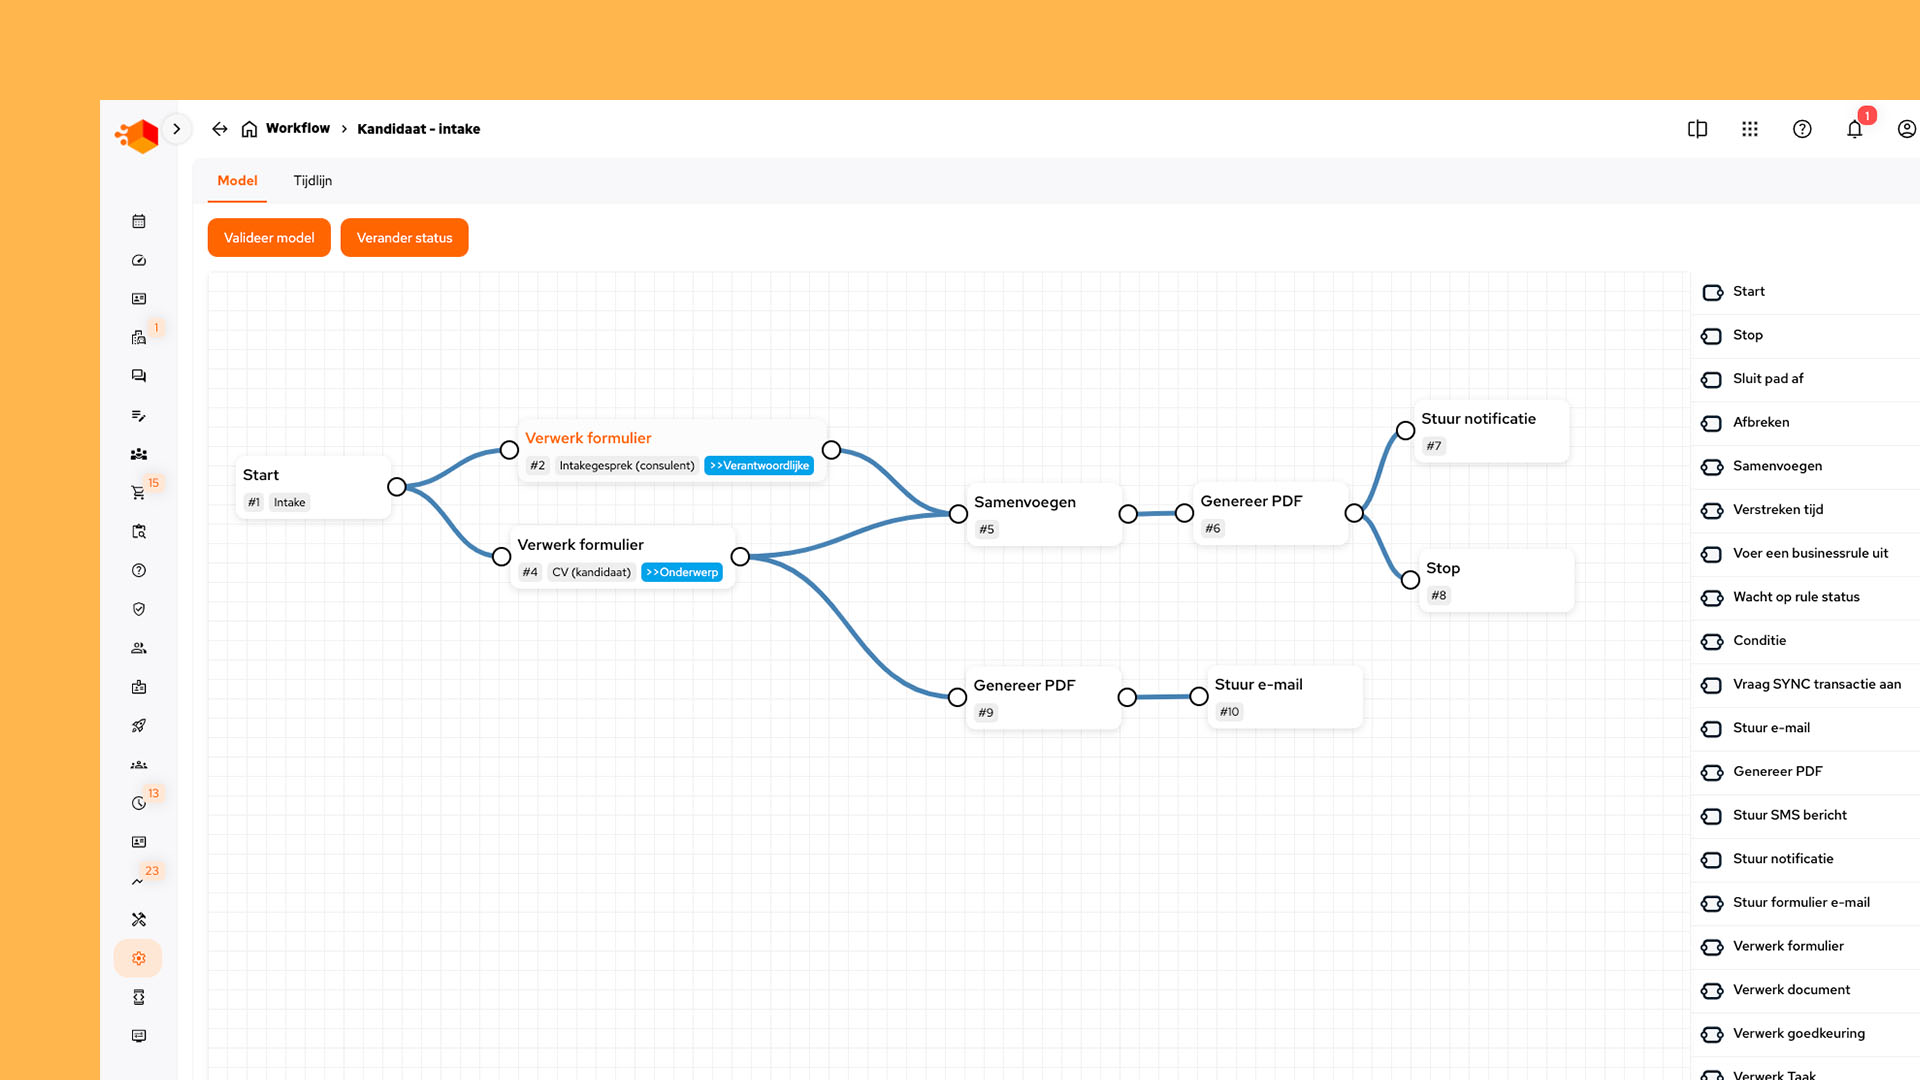Click the rocket icon in the sidebar
1920x1080 pixels.
[x=139, y=725]
